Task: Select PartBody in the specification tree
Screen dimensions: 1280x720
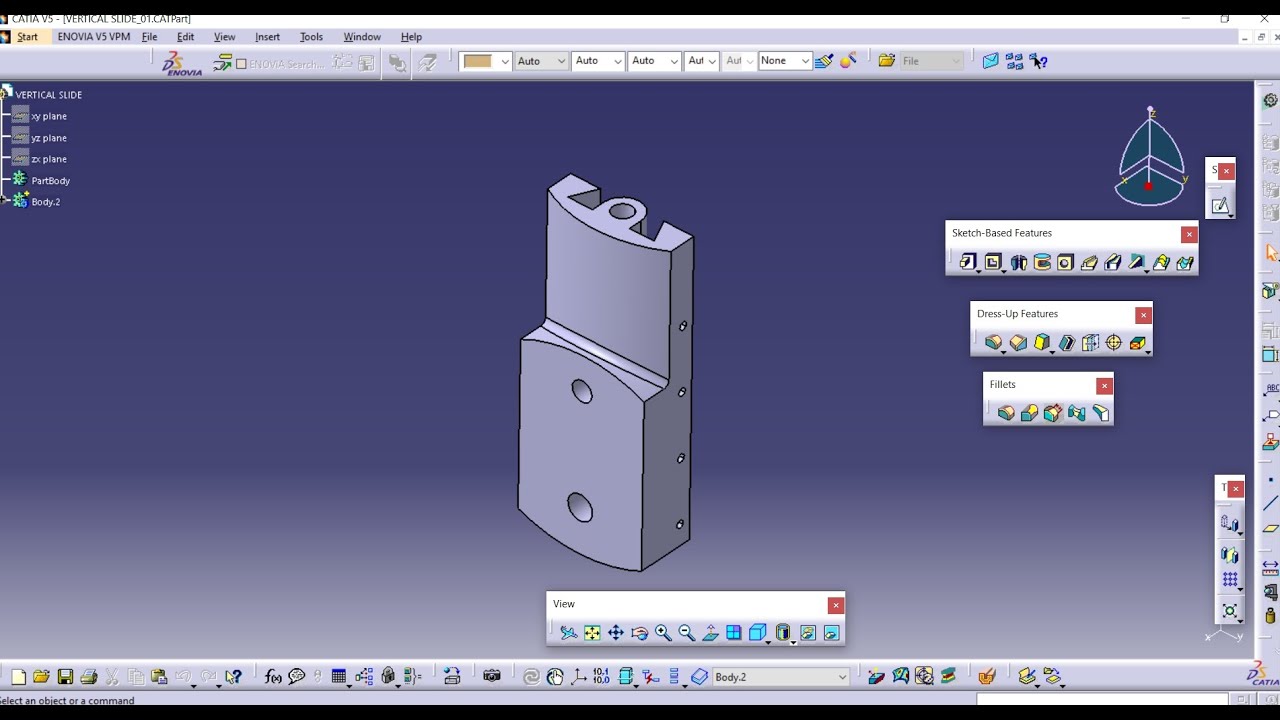Action: (50, 181)
